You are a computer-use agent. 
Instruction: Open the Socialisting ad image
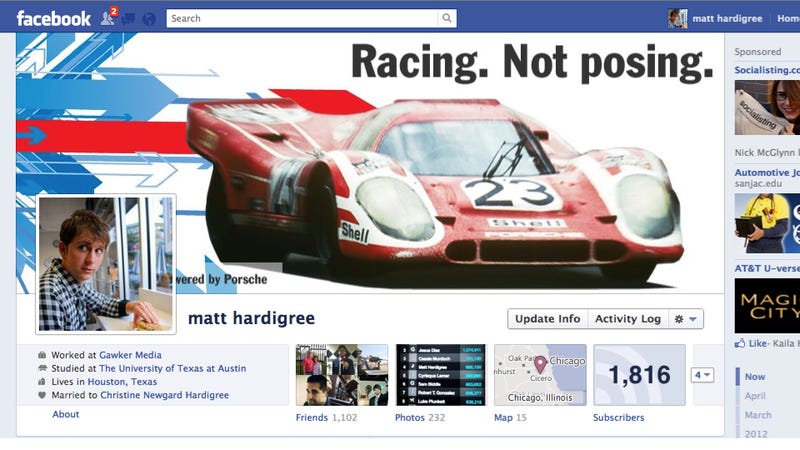click(767, 108)
